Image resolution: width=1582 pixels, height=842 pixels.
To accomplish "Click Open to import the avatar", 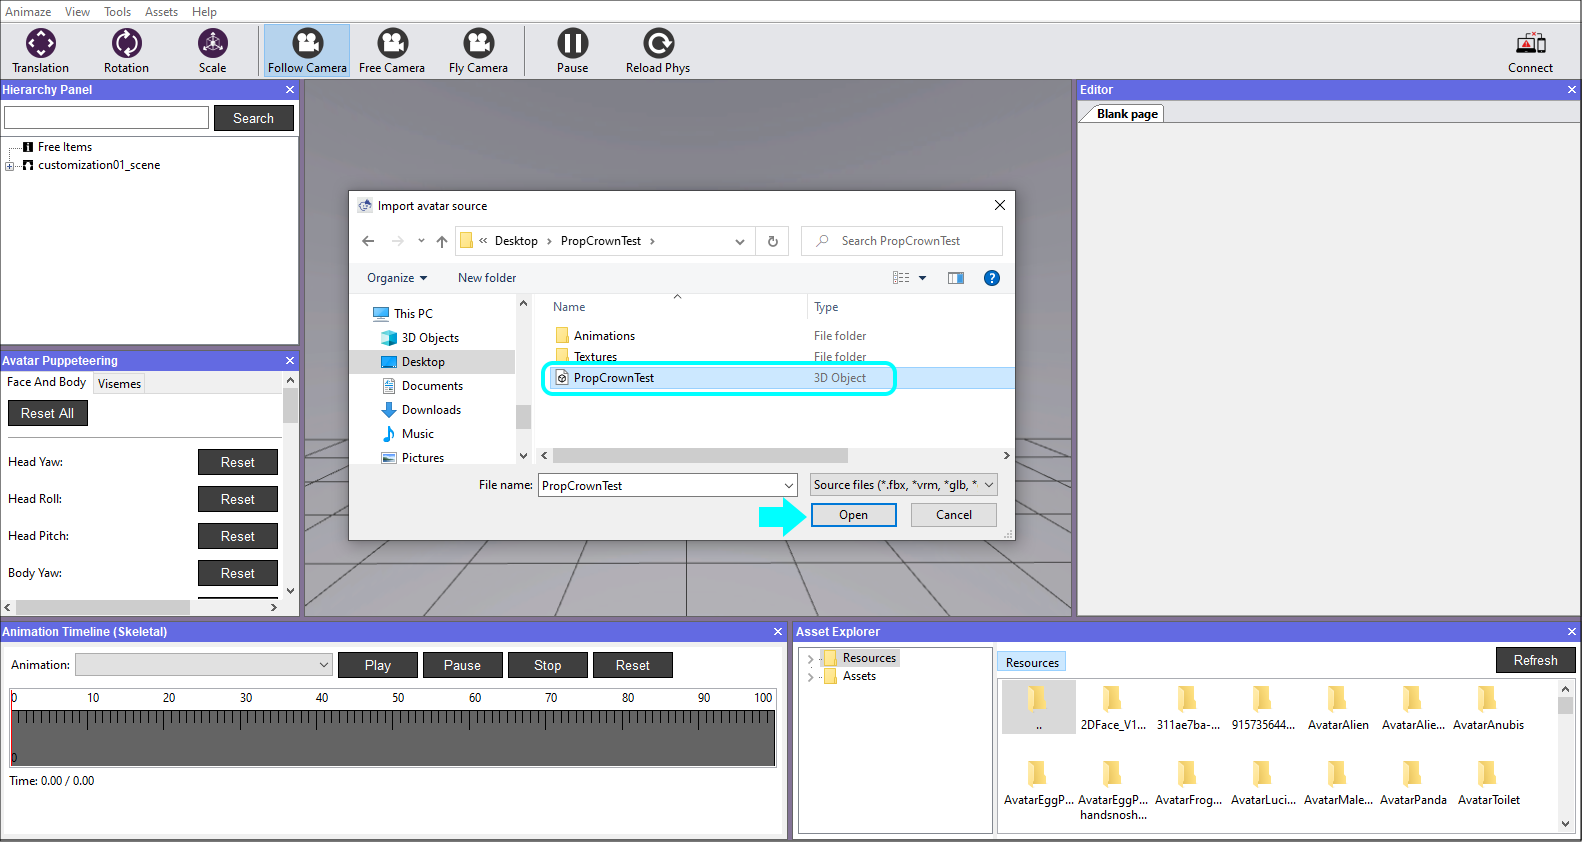I will [x=853, y=515].
